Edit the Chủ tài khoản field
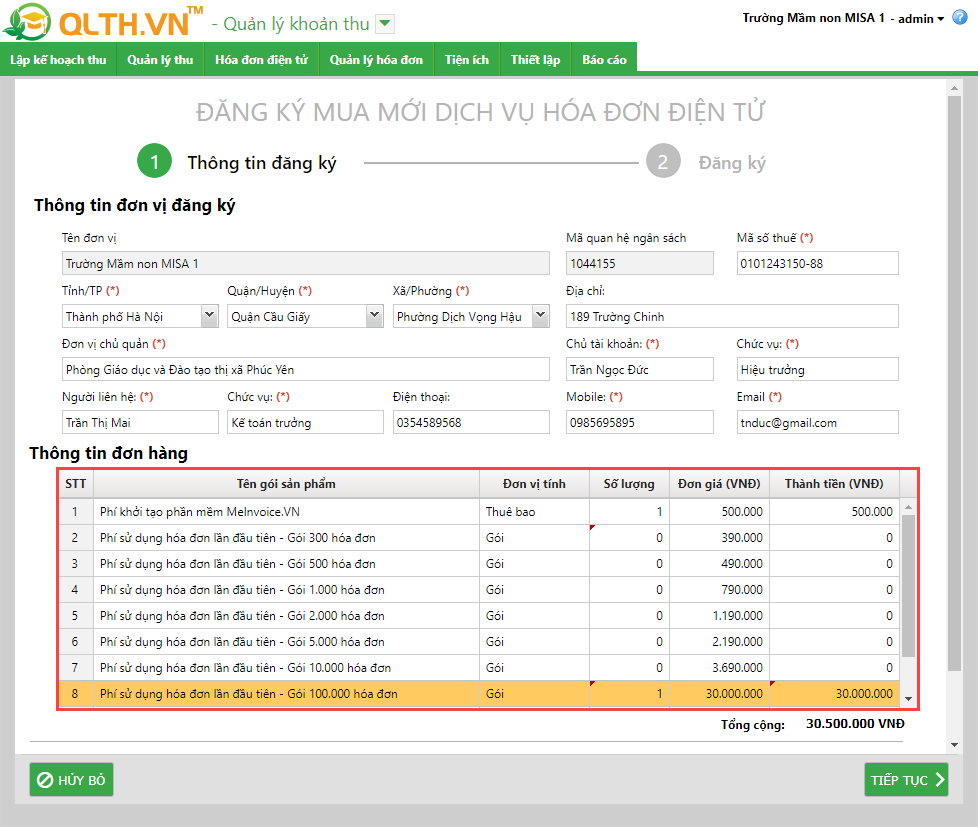Viewport: 978px width, 827px height. pyautogui.click(x=639, y=369)
